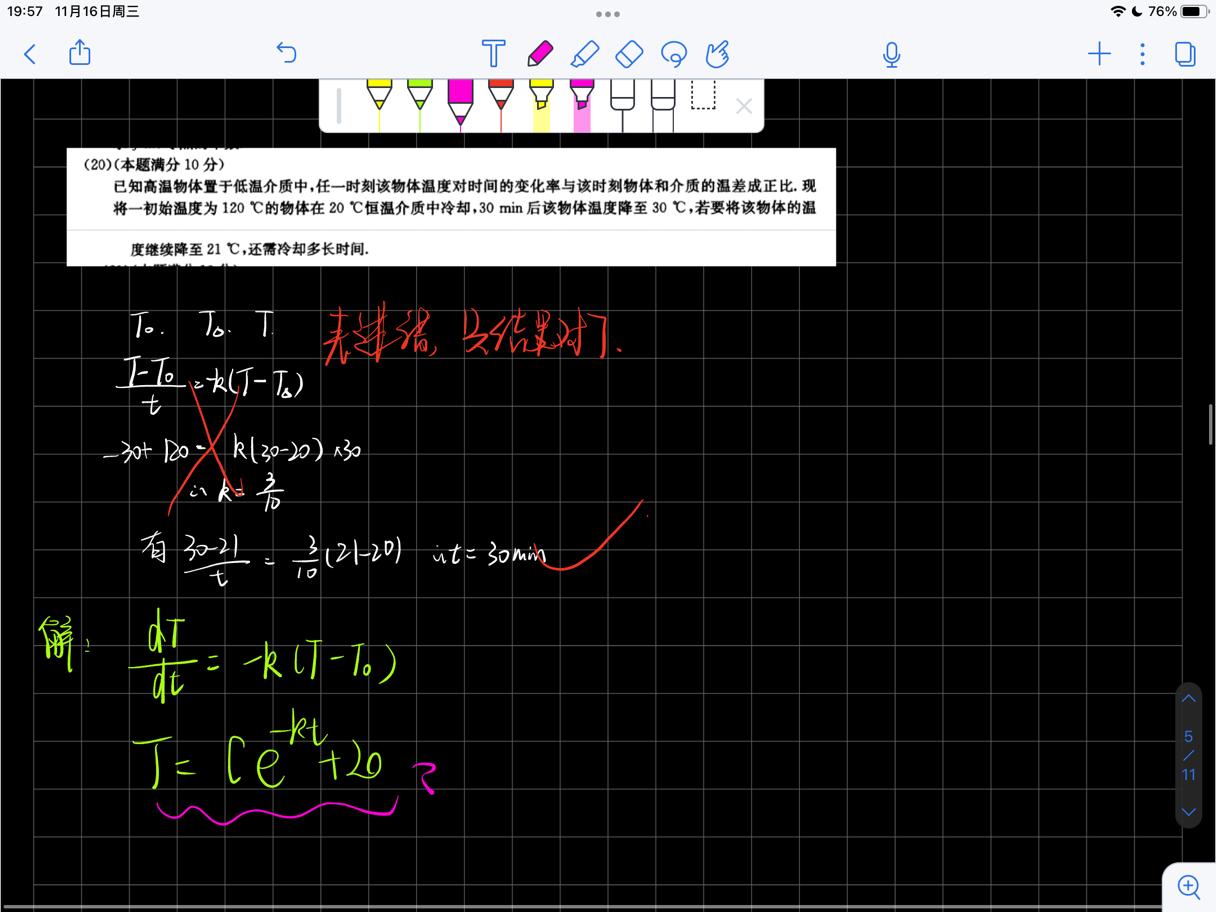Navigate back with the left chevron
Screen dimensions: 1216x912
[x=29, y=53]
